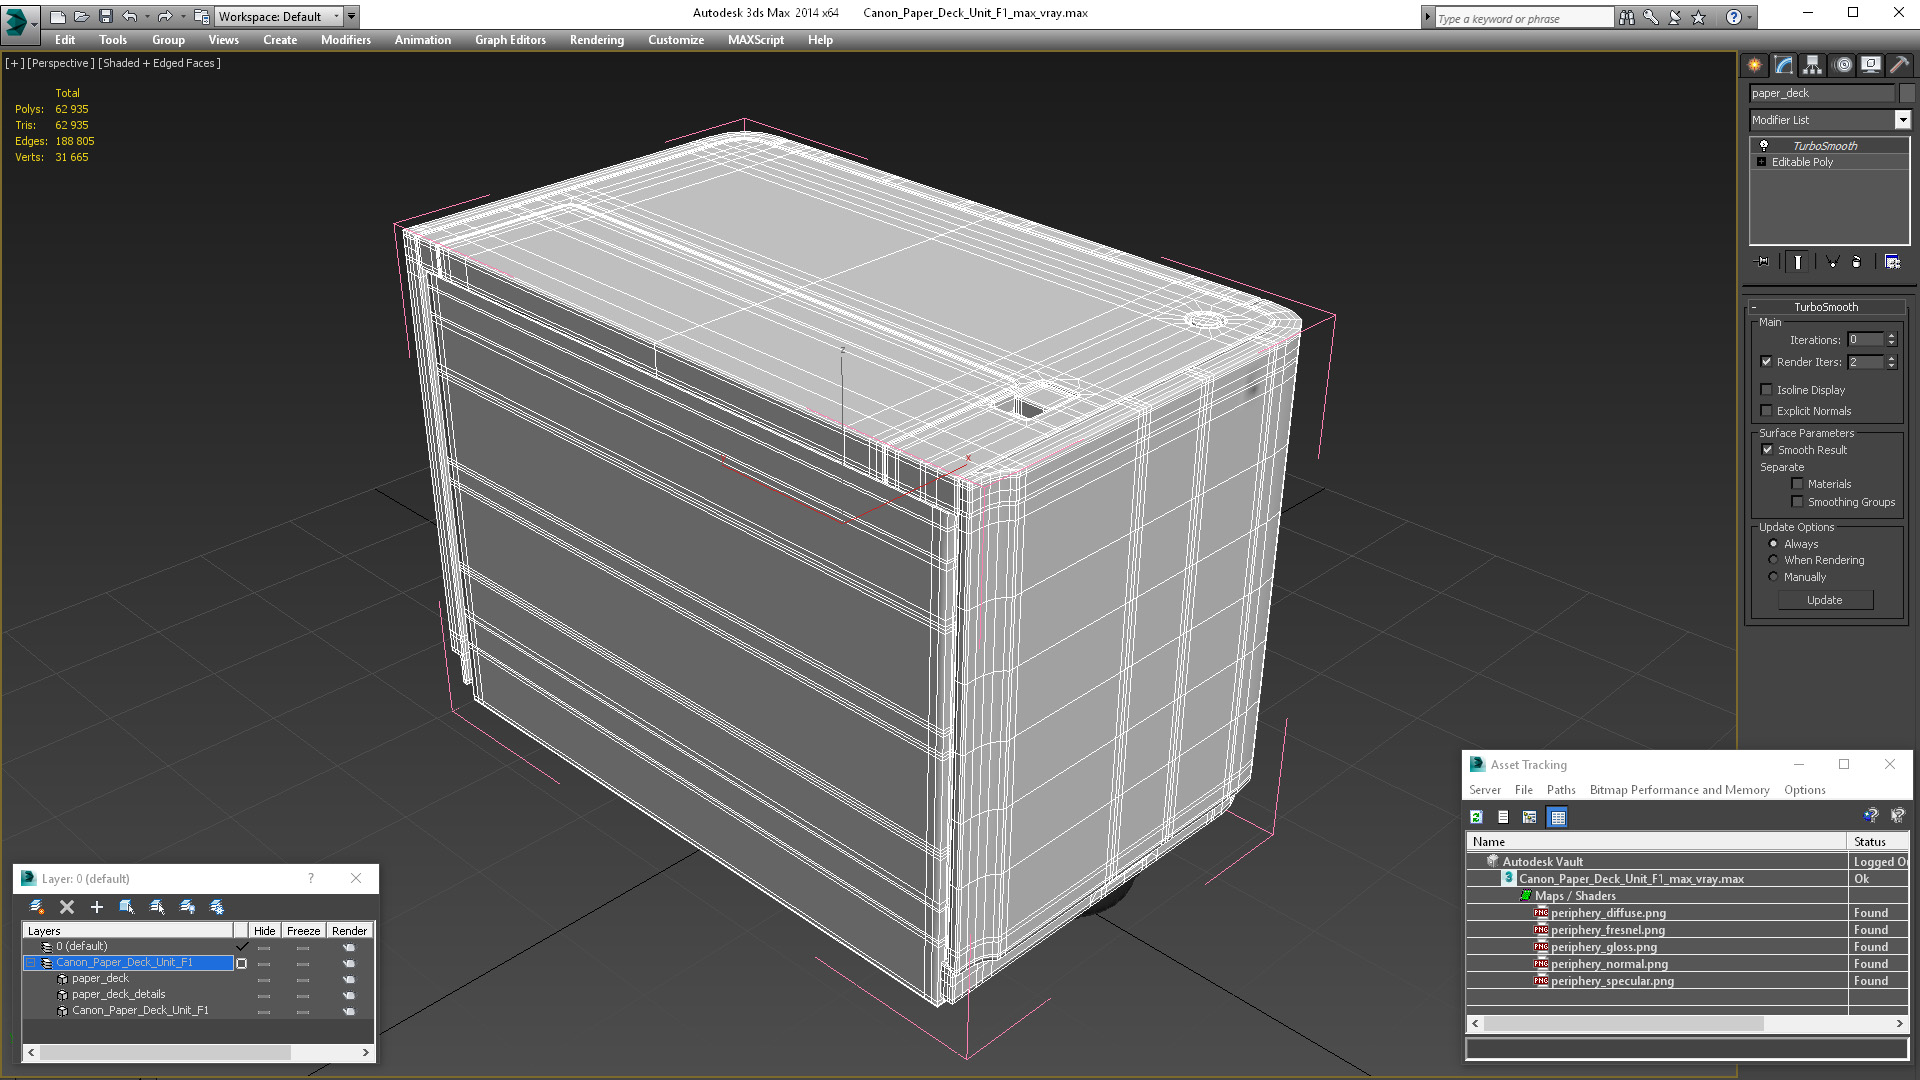Image resolution: width=1920 pixels, height=1080 pixels.
Task: Open the Graph Editors menu
Action: [510, 40]
